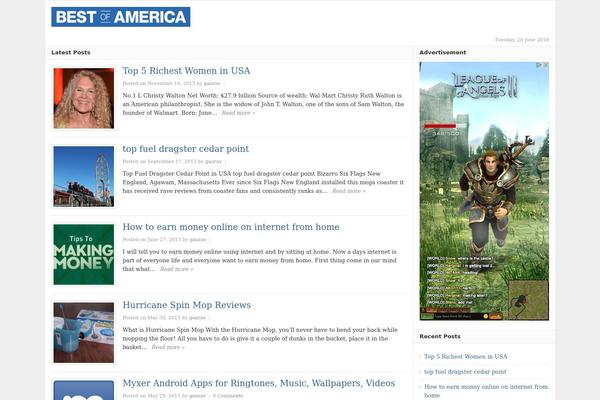Select the Six Flags New England excerpt text

coord(263,182)
